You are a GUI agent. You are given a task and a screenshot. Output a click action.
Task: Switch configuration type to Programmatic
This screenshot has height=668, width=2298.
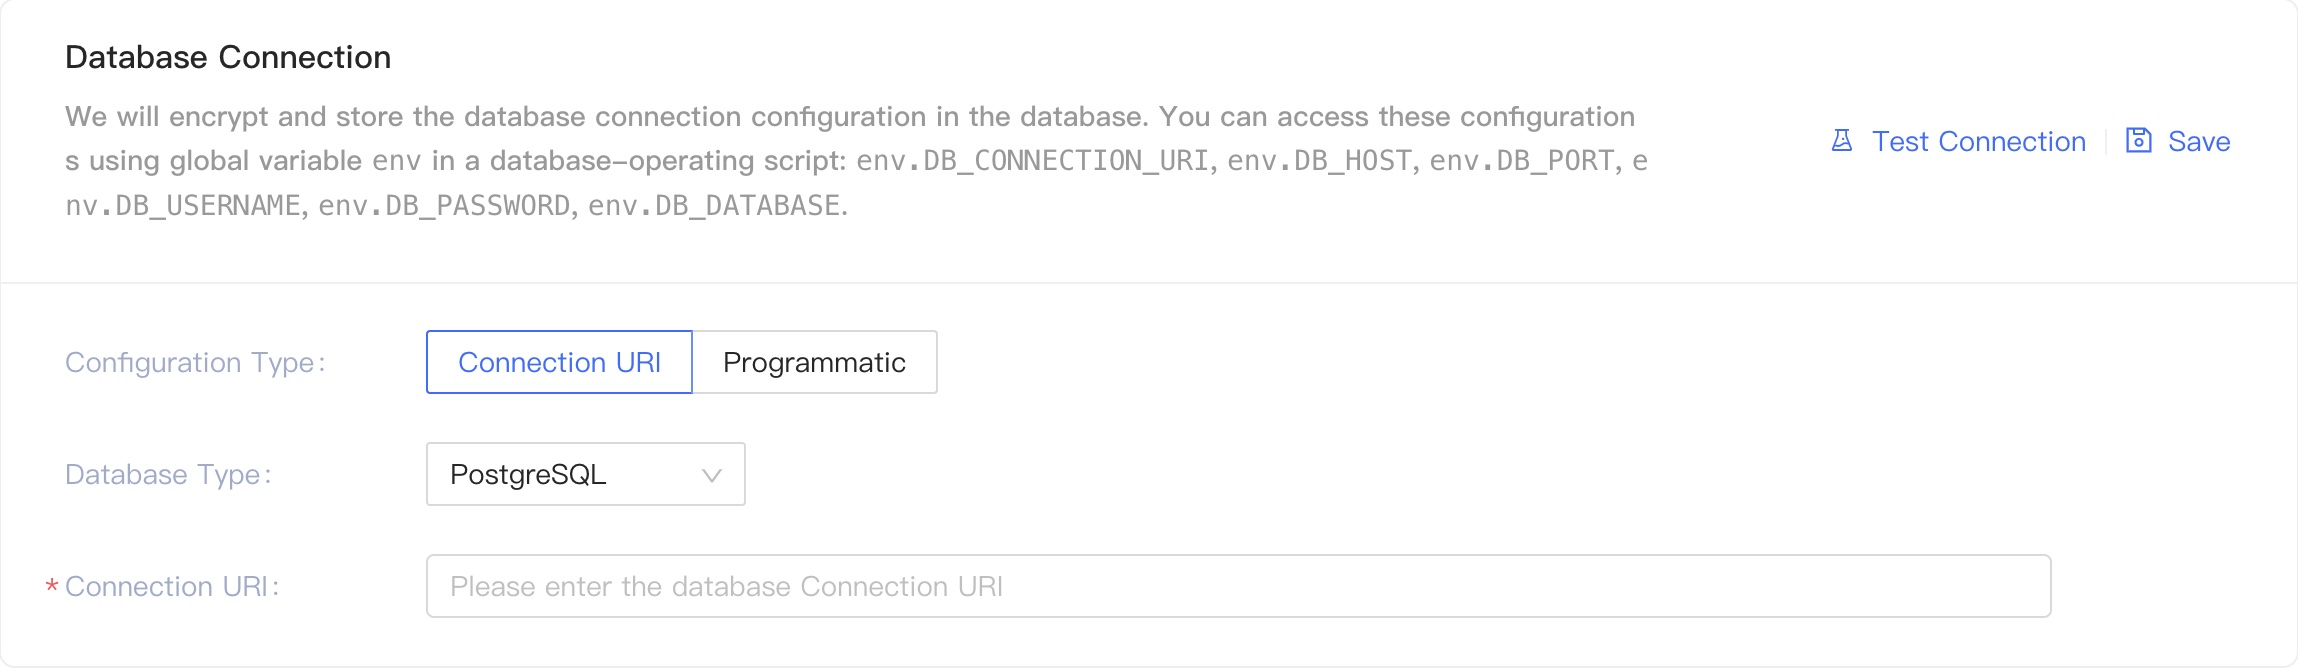click(x=814, y=362)
